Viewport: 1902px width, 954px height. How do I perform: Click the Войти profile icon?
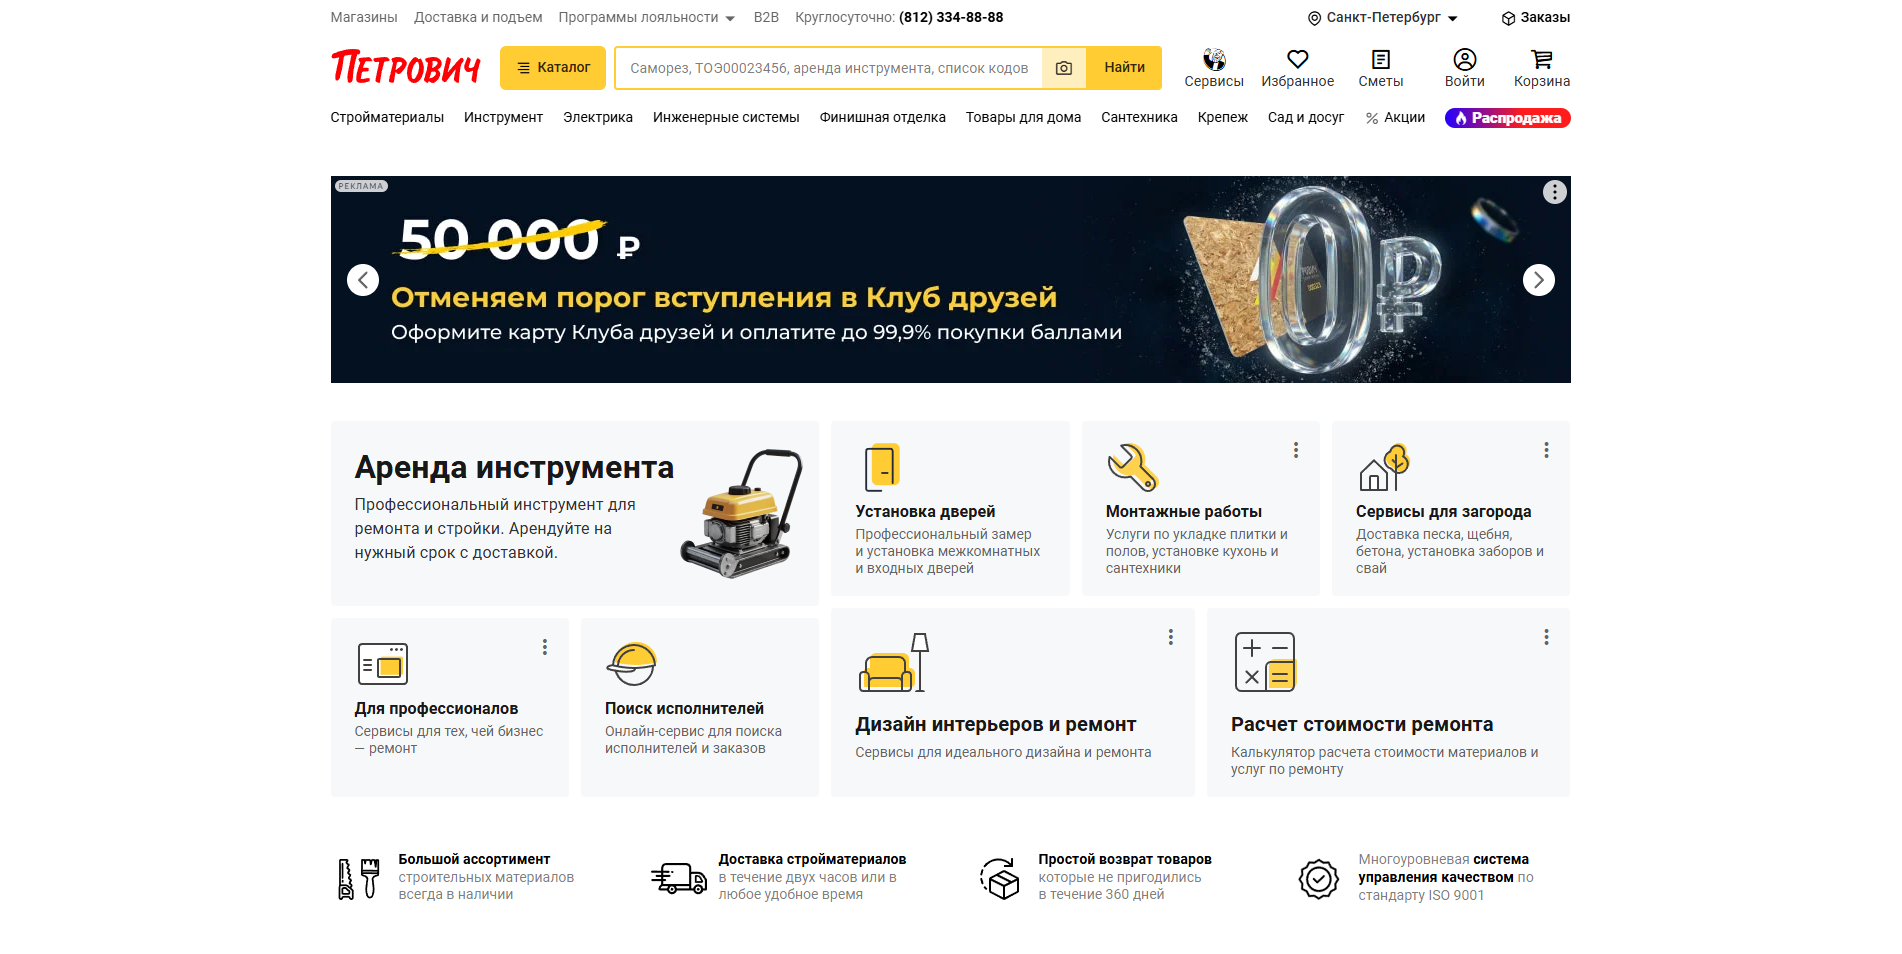tap(1464, 59)
